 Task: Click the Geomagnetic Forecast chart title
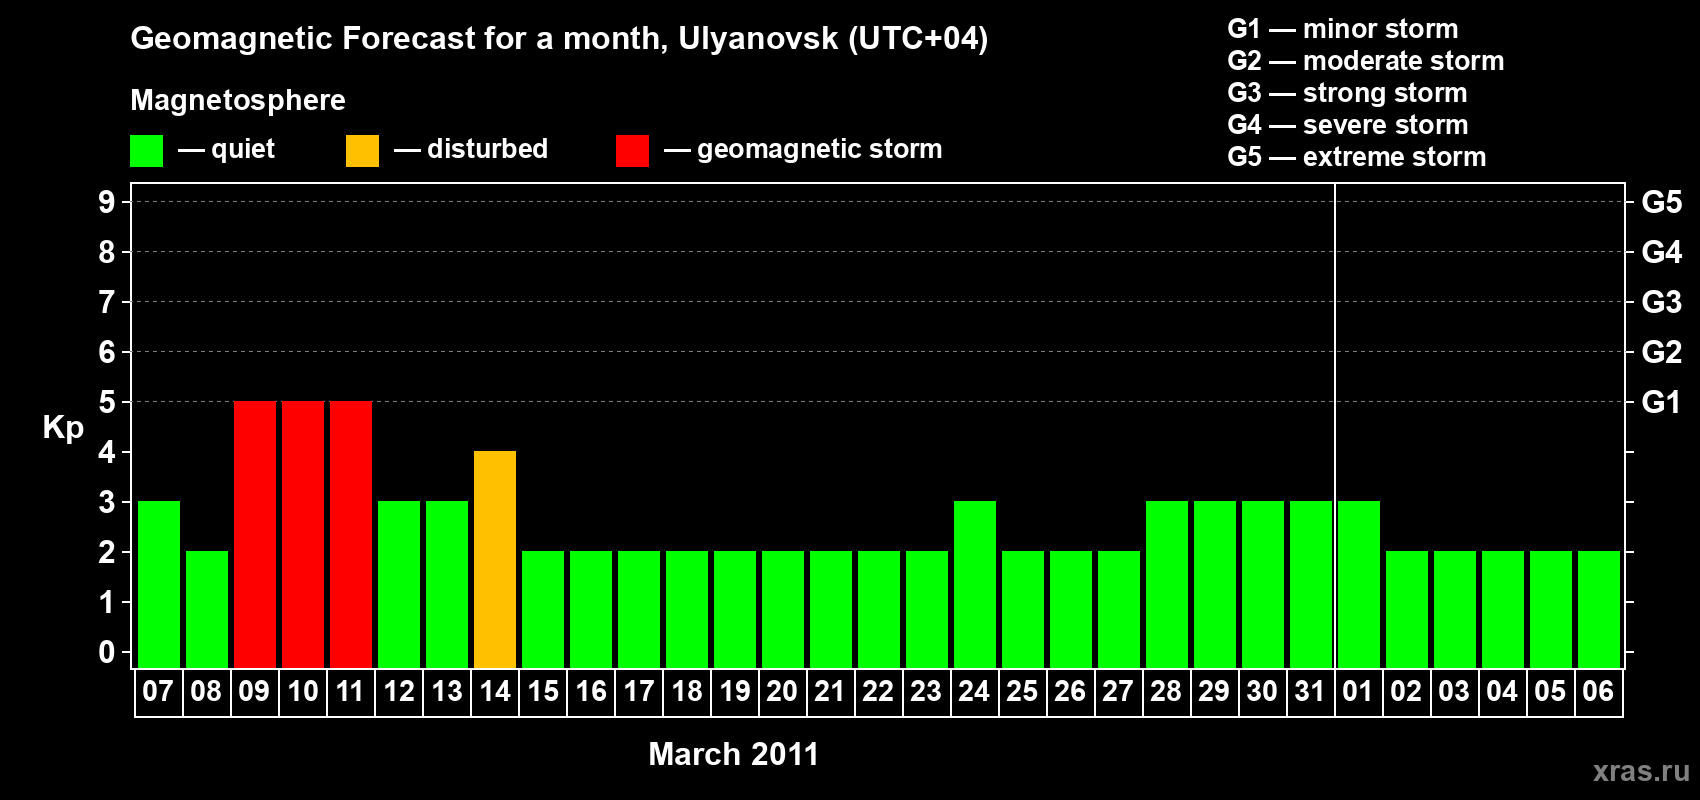coord(559,39)
